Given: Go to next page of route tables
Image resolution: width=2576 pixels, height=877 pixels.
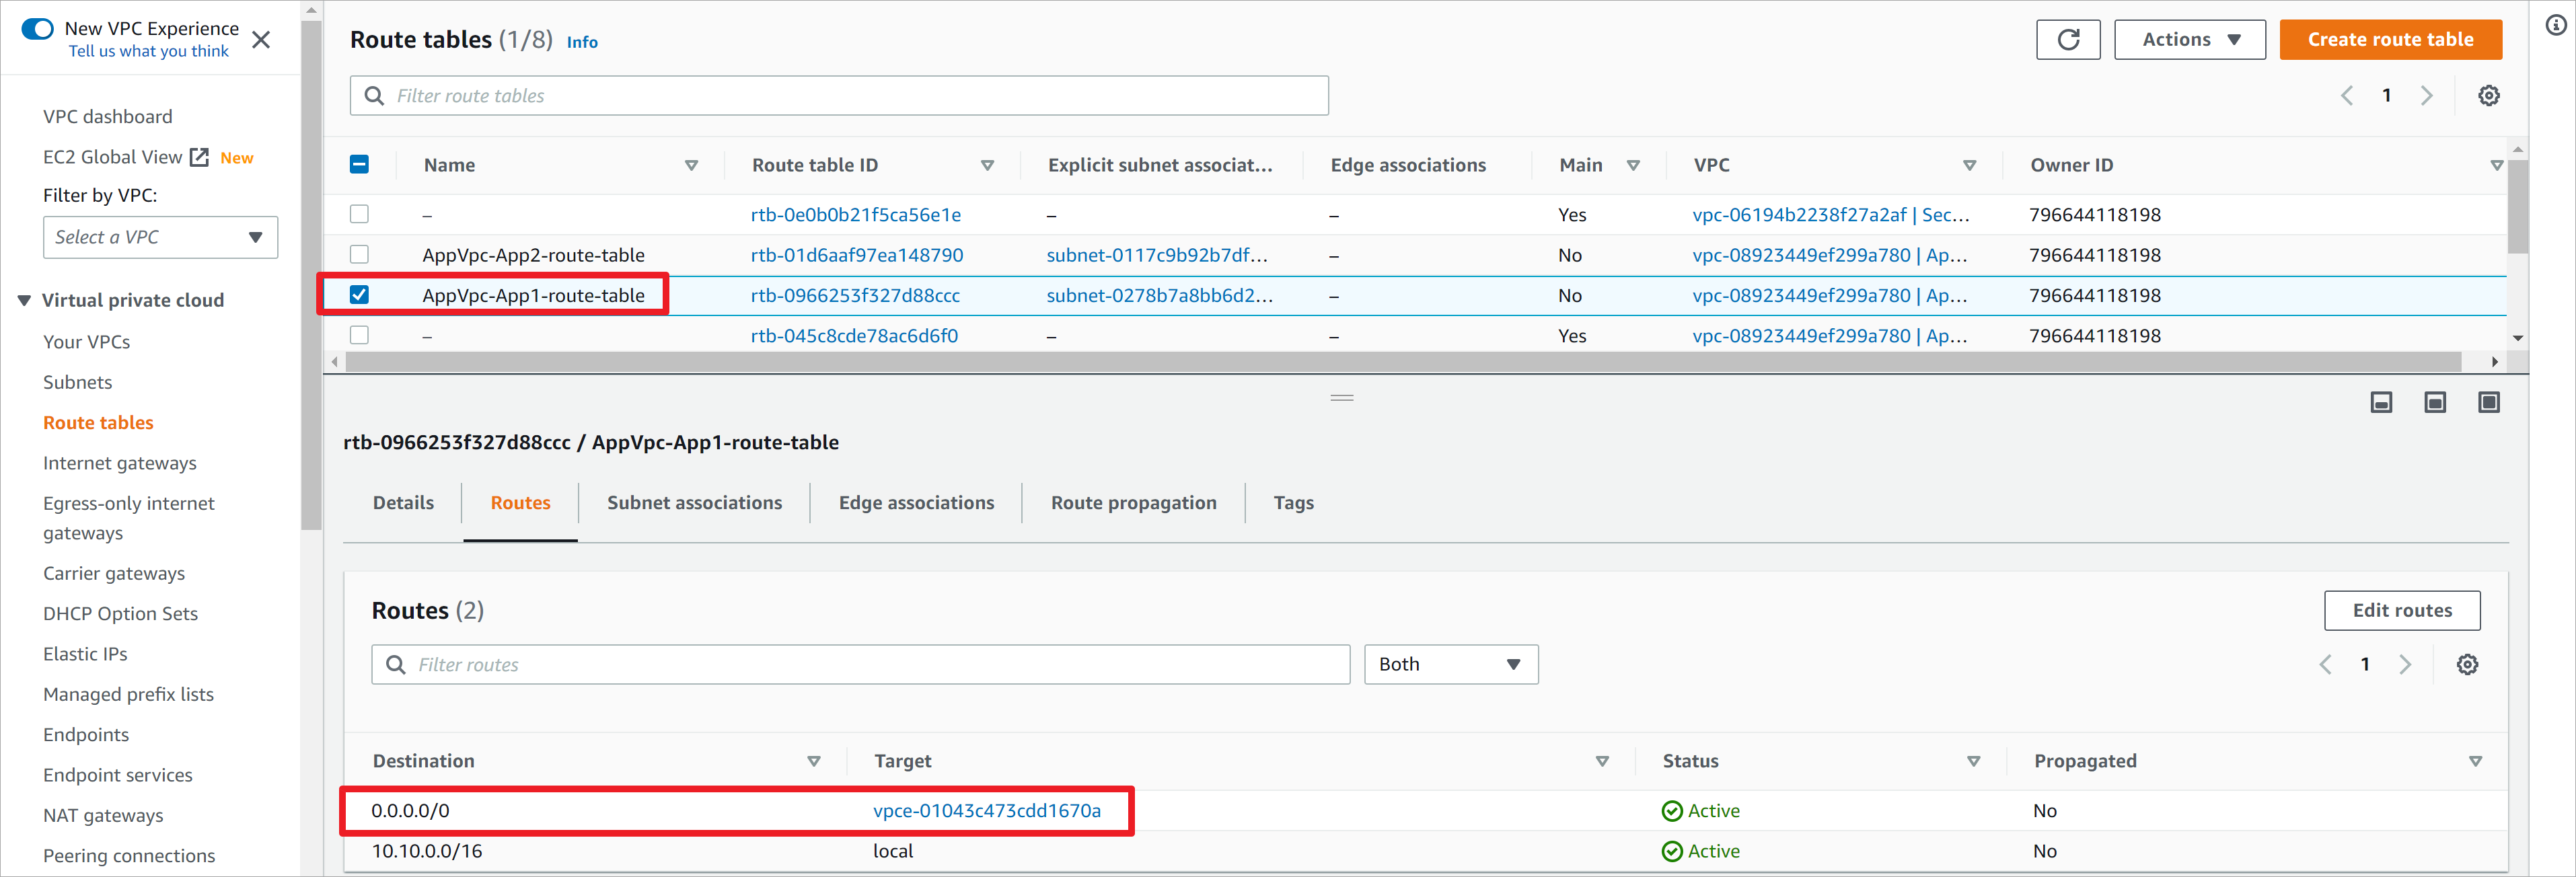Looking at the screenshot, I should click(x=2426, y=96).
